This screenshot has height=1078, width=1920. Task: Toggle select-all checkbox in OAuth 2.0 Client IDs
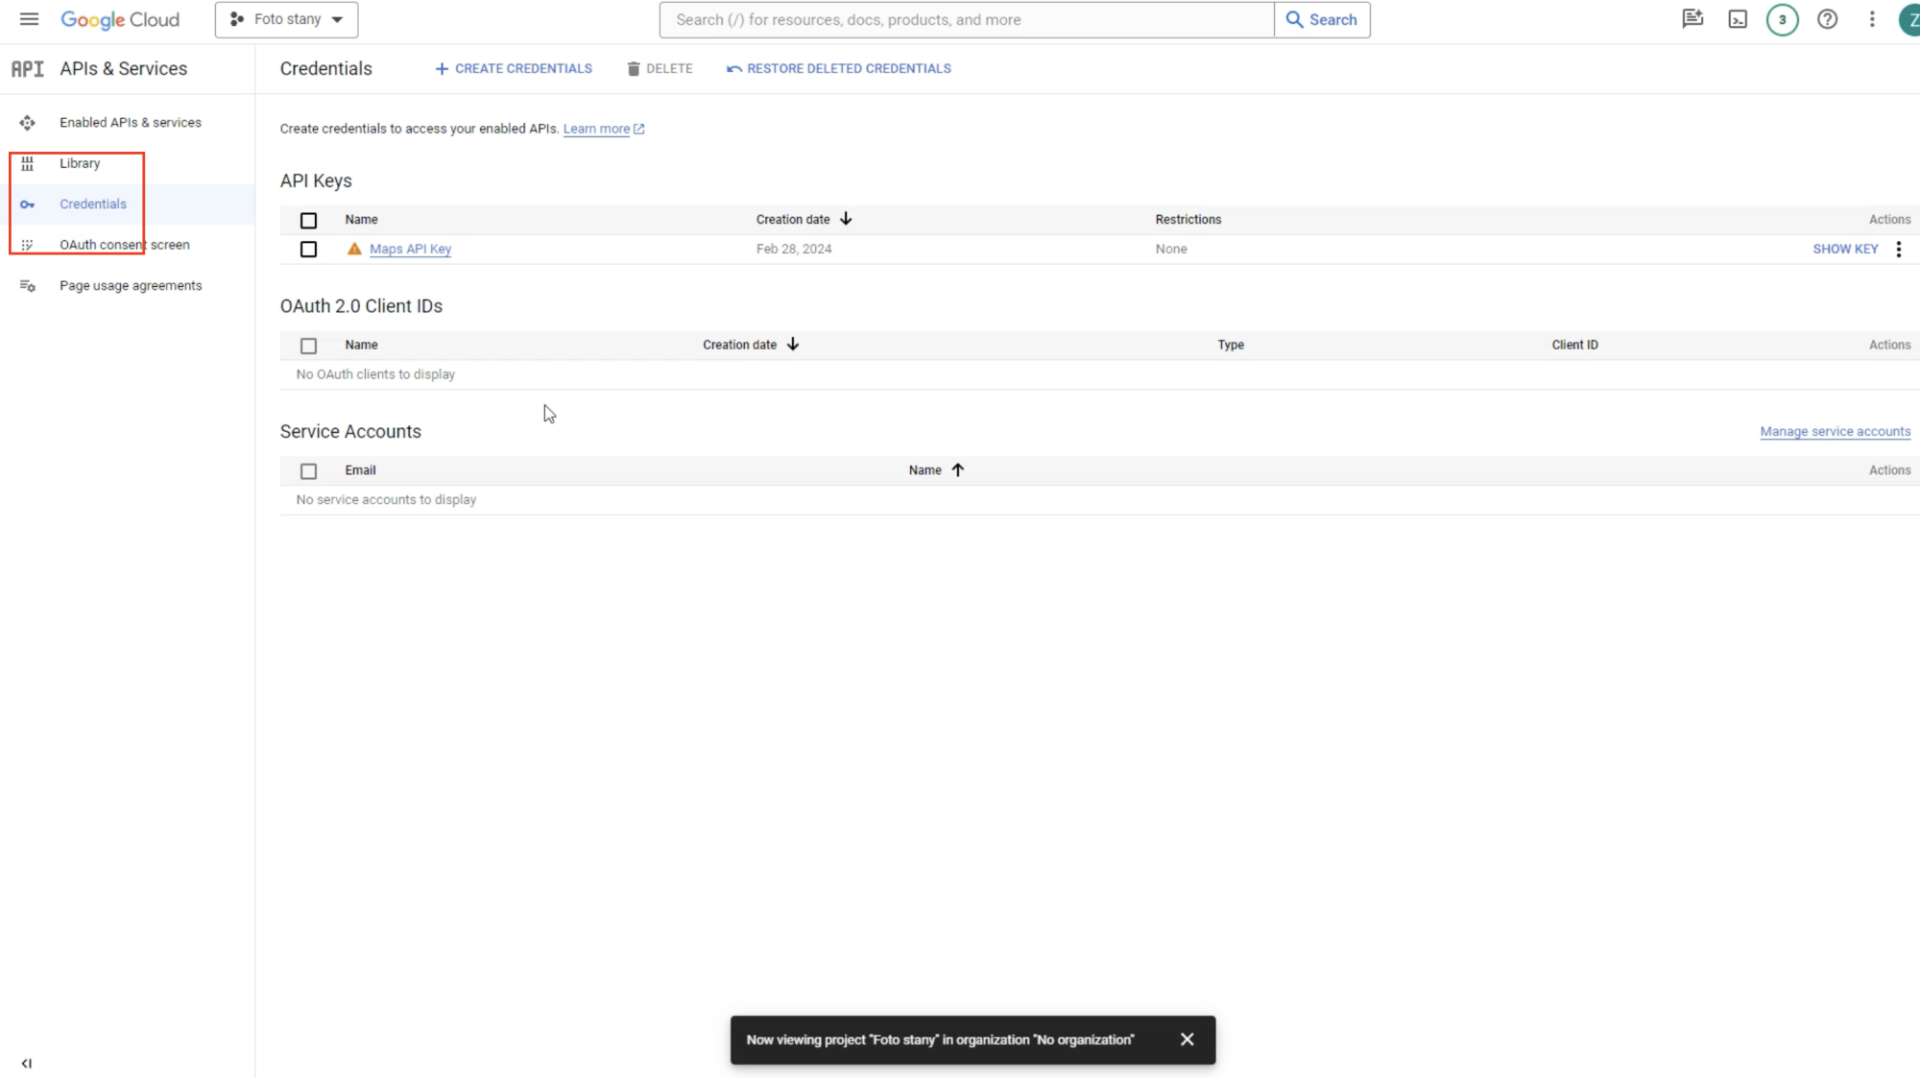pos(308,345)
